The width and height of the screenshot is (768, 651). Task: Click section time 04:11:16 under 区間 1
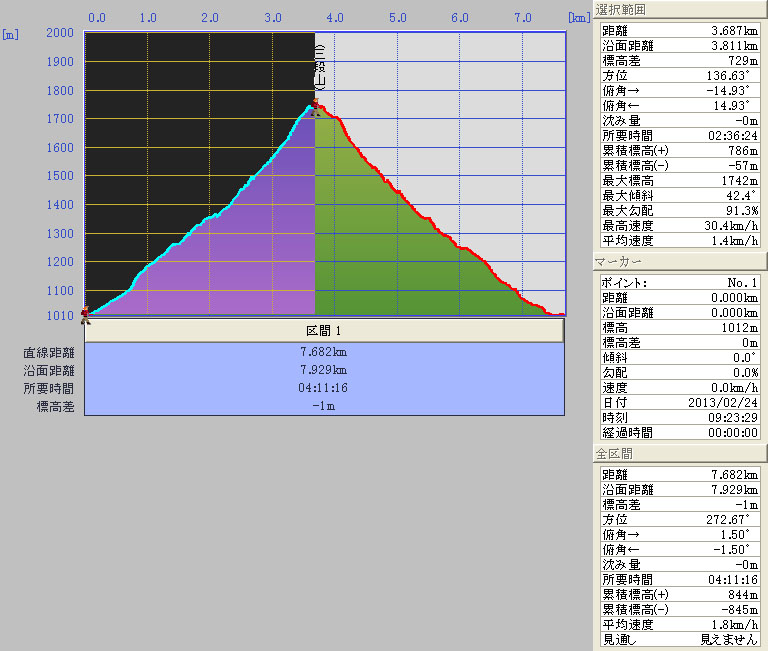(x=323, y=388)
